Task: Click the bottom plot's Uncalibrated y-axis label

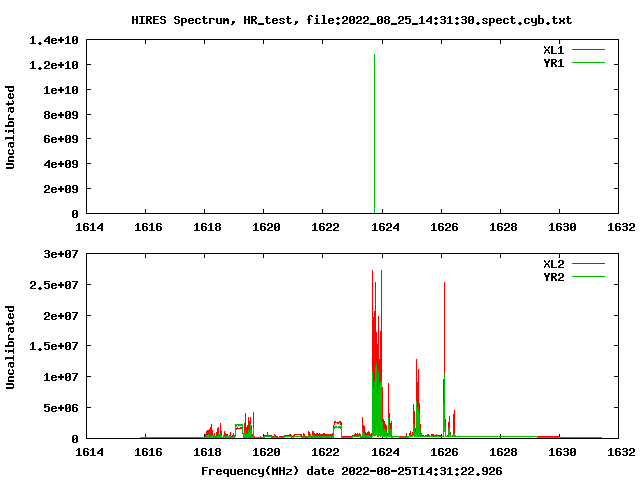Action: point(10,347)
